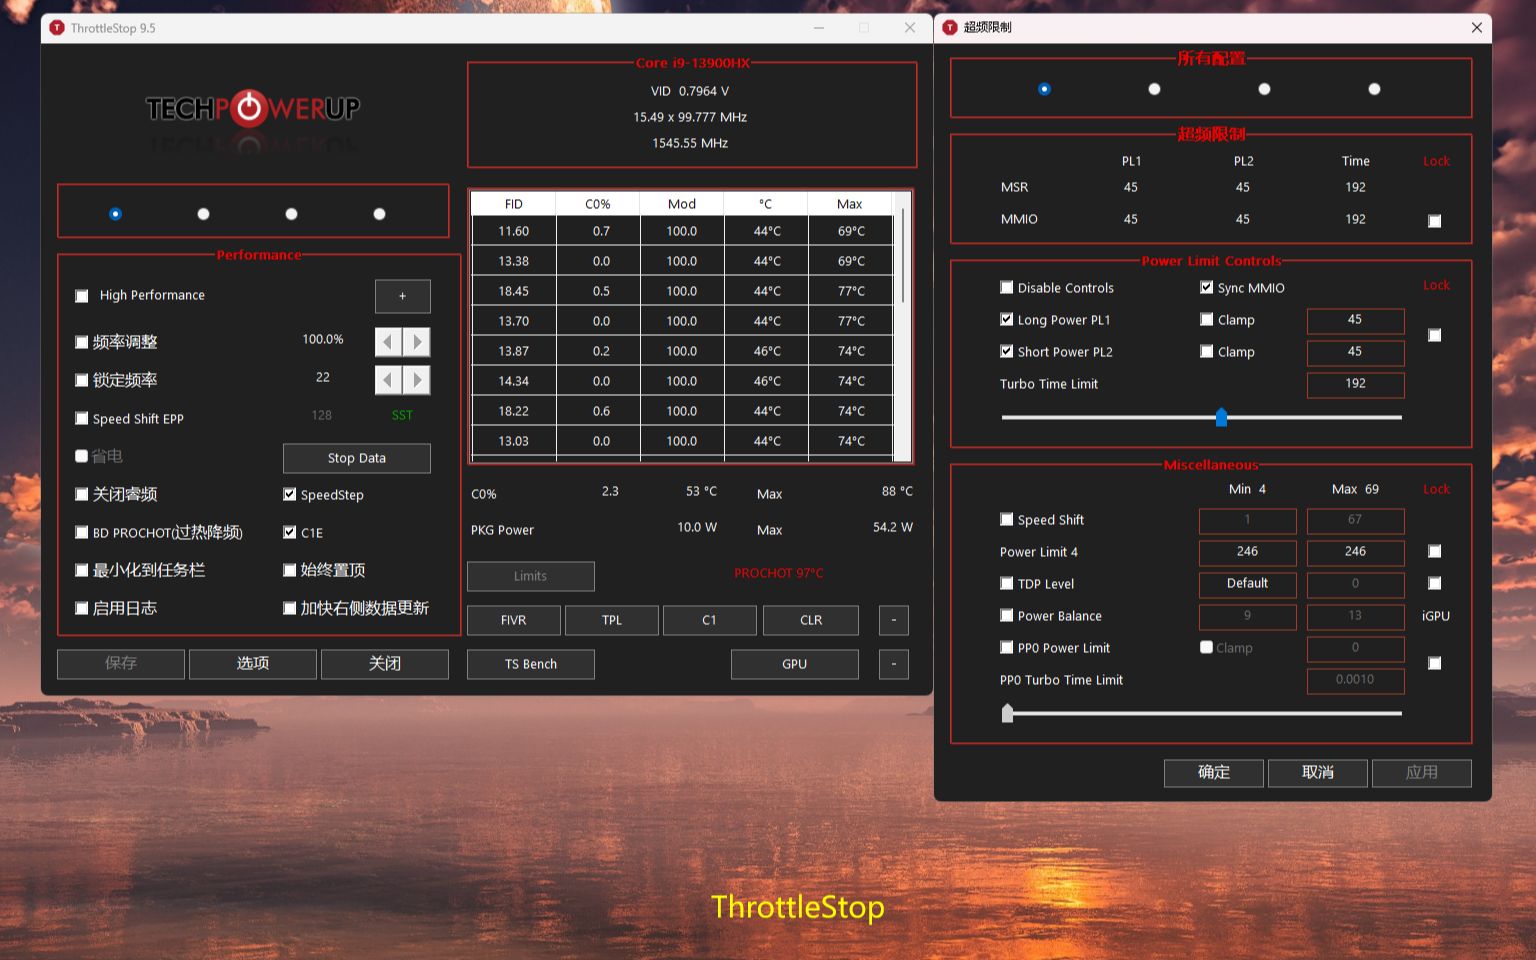Select third profile radio in ThrottleStop
This screenshot has height=960, width=1536.
coord(291,214)
